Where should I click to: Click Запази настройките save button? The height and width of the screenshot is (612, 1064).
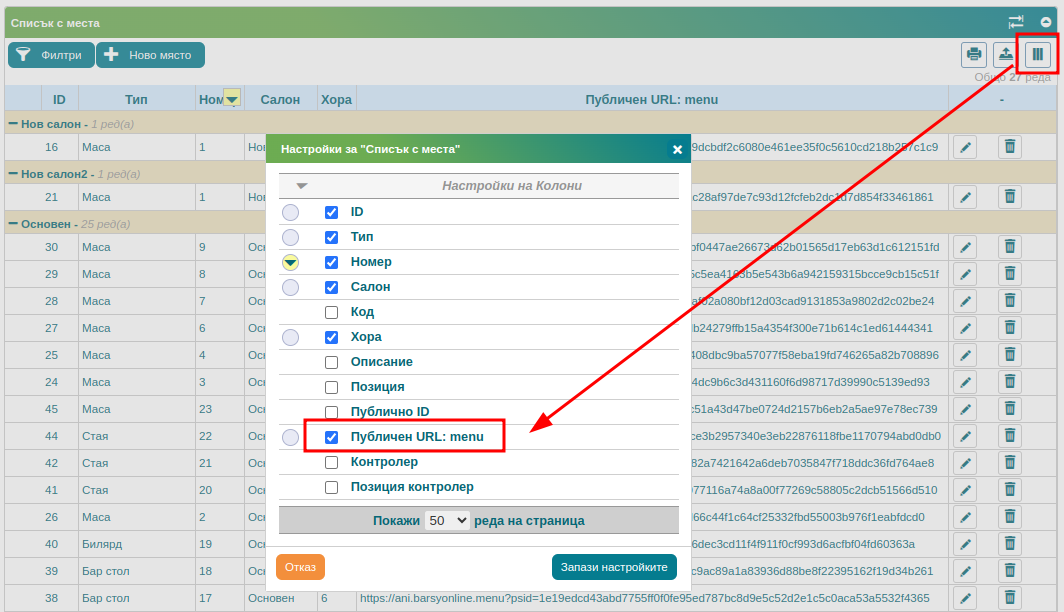(x=614, y=567)
